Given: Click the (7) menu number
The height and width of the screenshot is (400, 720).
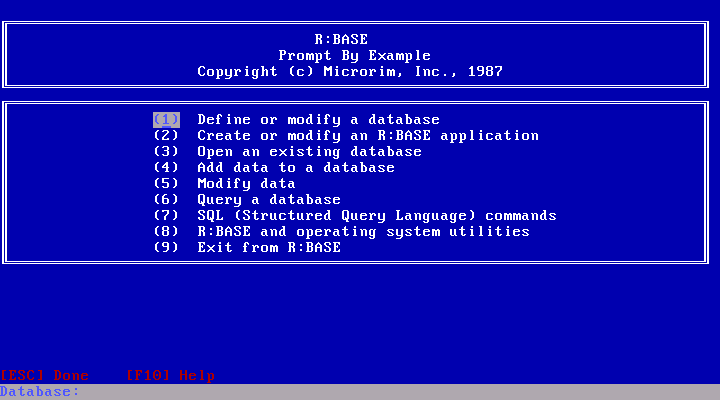Looking at the screenshot, I should 166,216.
